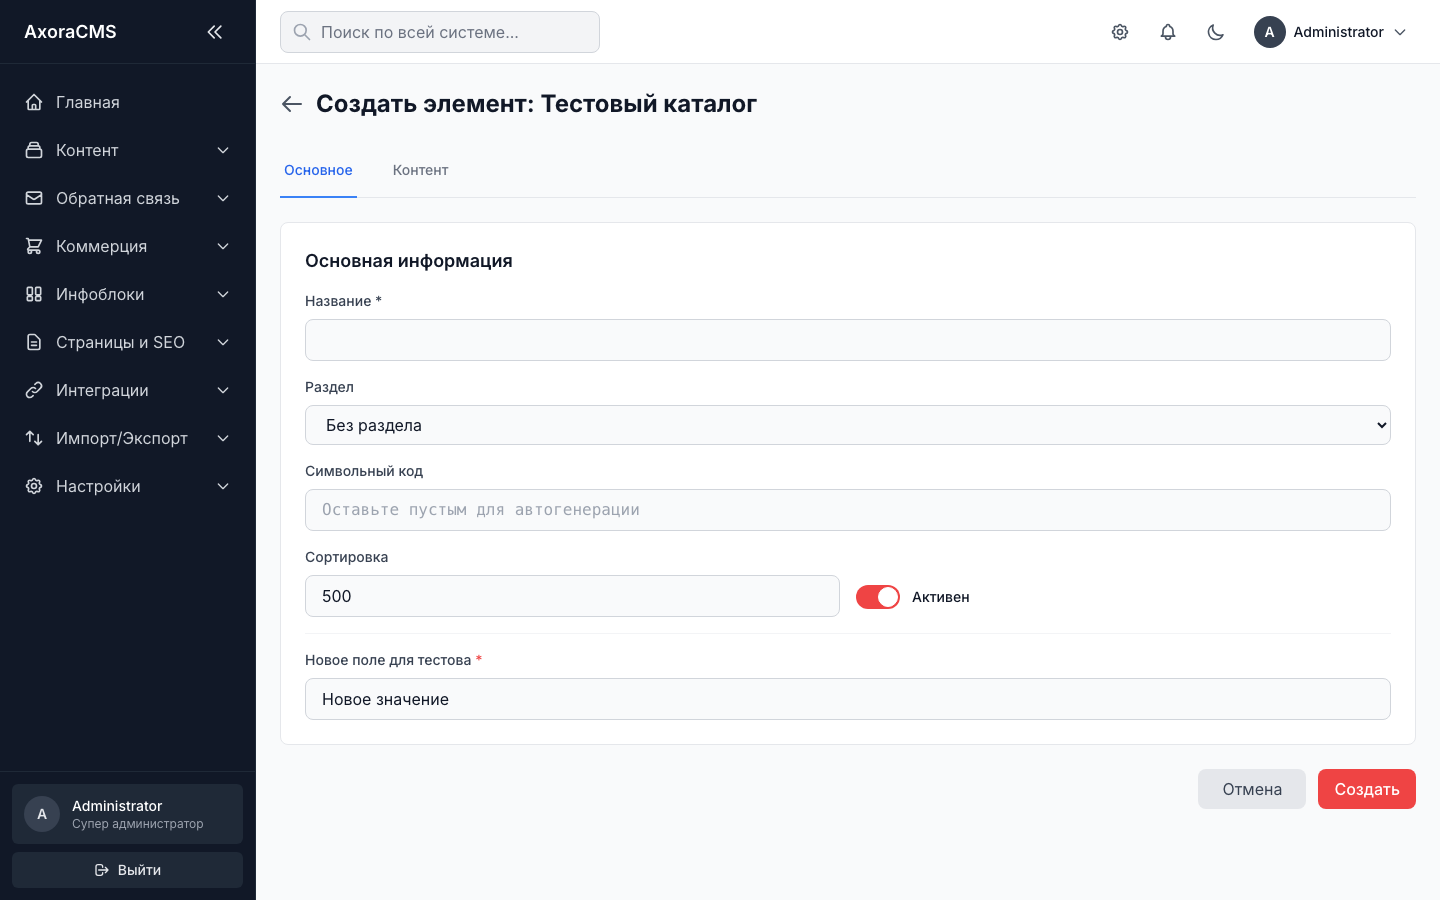This screenshot has width=1440, height=900.
Task: Expand the Инфоблоки chevron
Action: pyautogui.click(x=223, y=294)
